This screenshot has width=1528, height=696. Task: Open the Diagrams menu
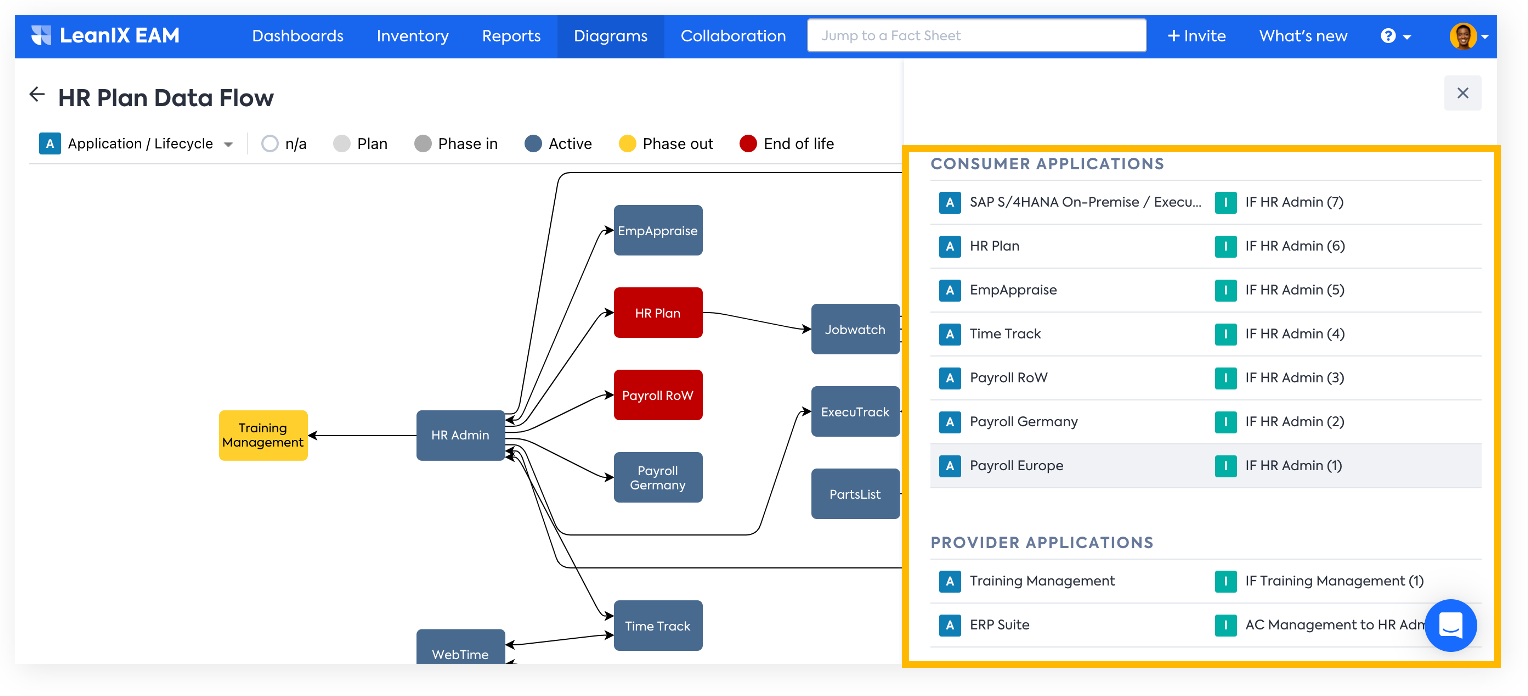point(611,36)
